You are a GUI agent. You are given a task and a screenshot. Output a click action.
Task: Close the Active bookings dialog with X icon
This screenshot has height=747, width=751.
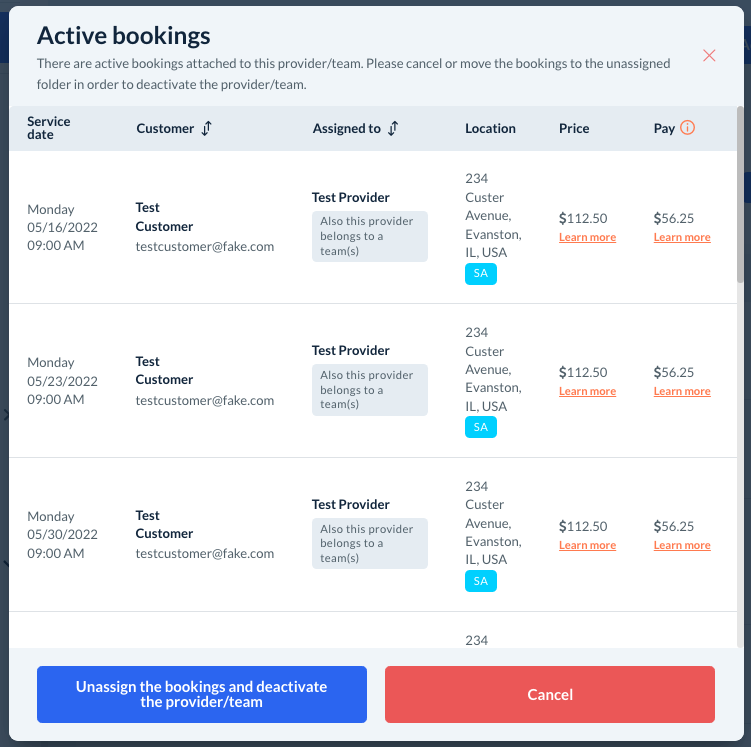[709, 56]
